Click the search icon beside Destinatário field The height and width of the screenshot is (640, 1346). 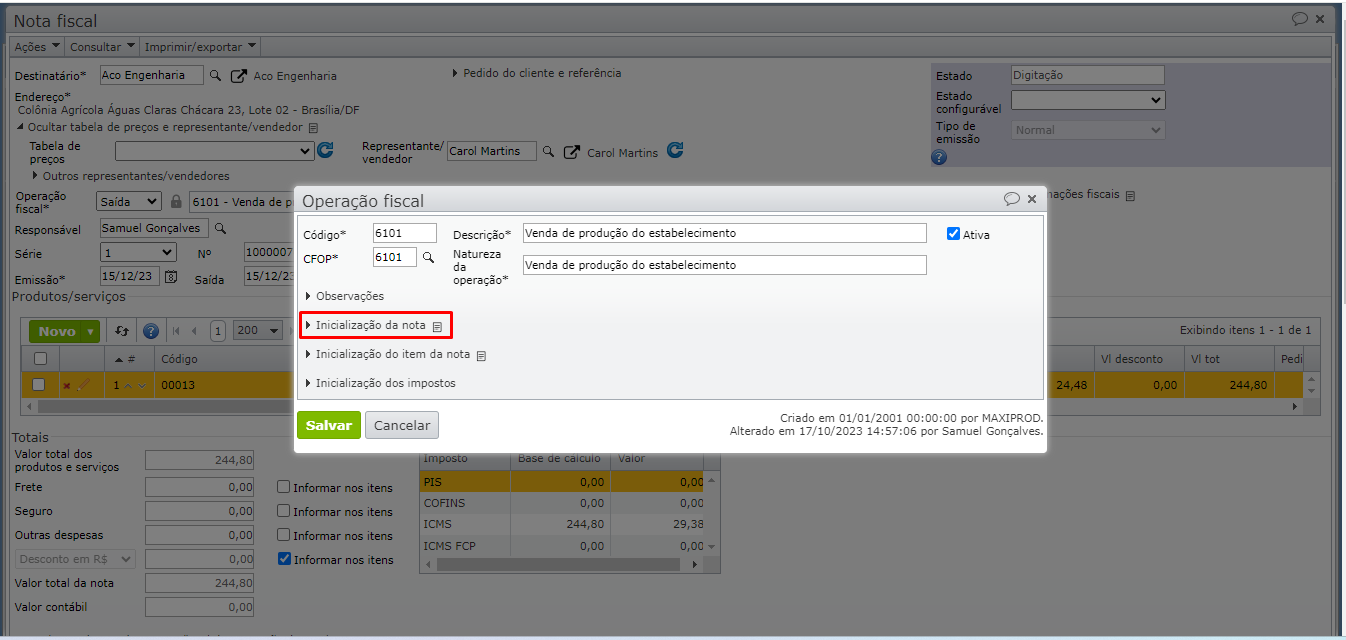tap(214, 75)
